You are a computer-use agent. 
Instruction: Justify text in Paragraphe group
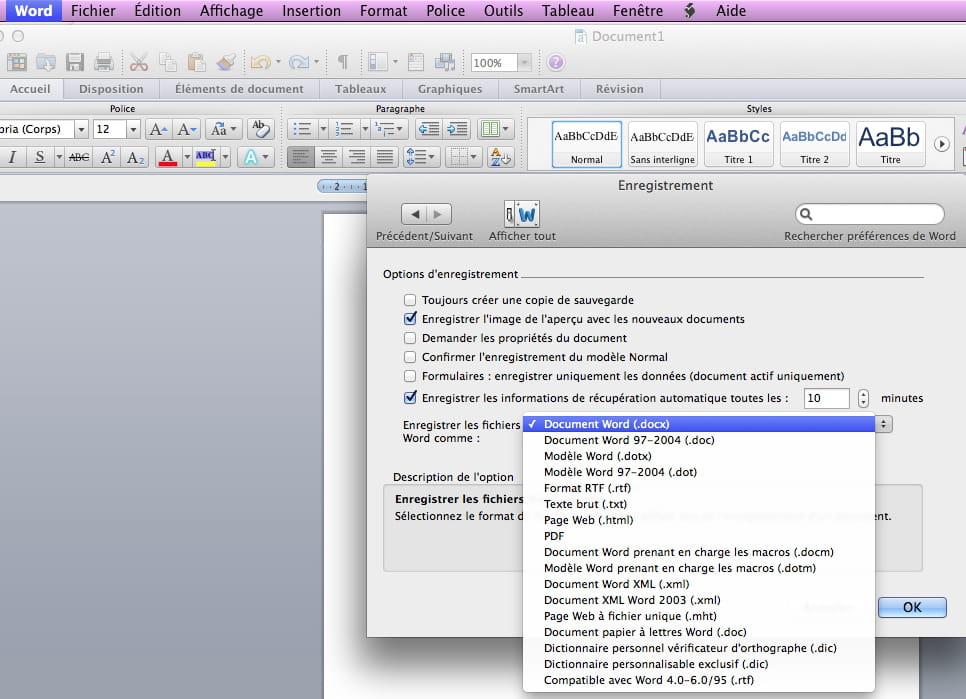point(384,157)
